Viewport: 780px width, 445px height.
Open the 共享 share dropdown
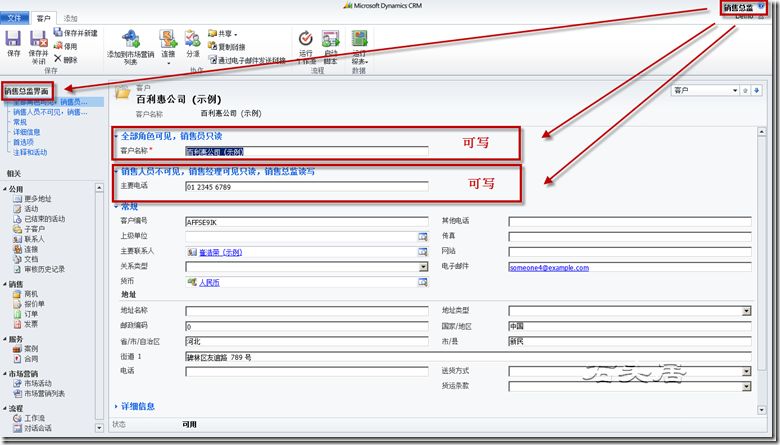point(223,34)
